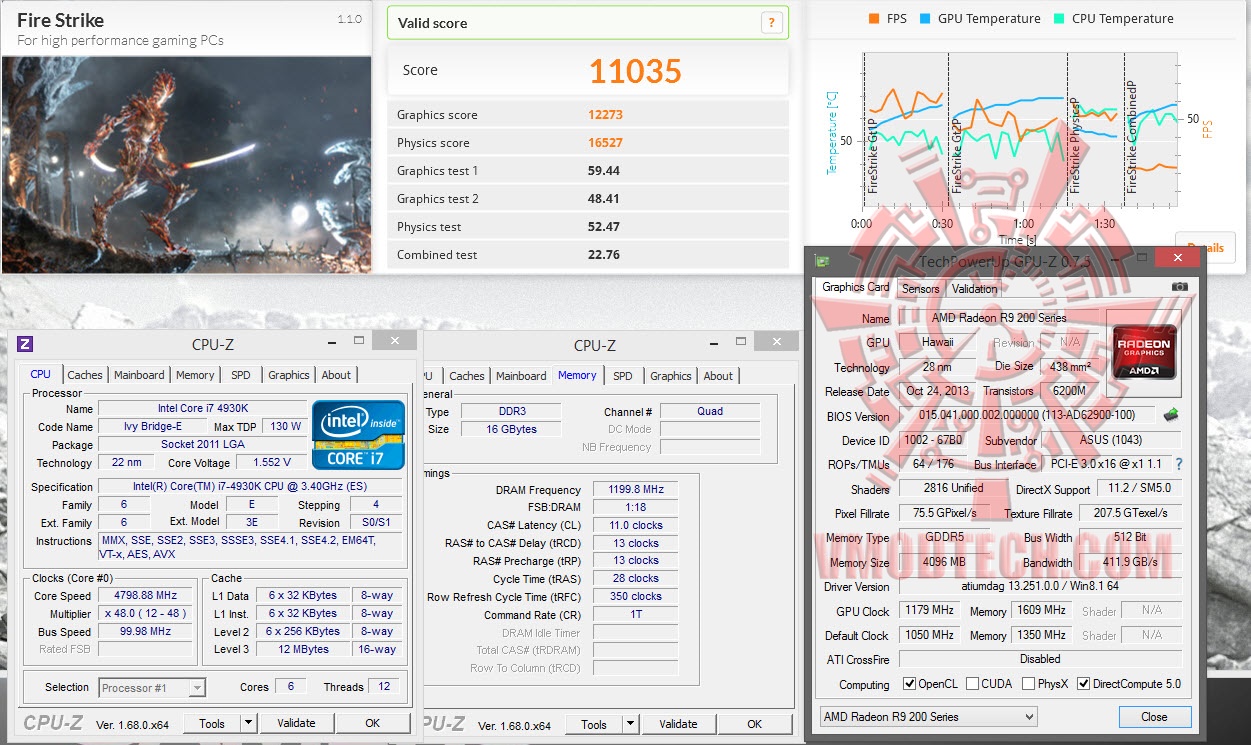
Task: Expand the Tools arrow in the Memory tab window
Action: coord(631,724)
